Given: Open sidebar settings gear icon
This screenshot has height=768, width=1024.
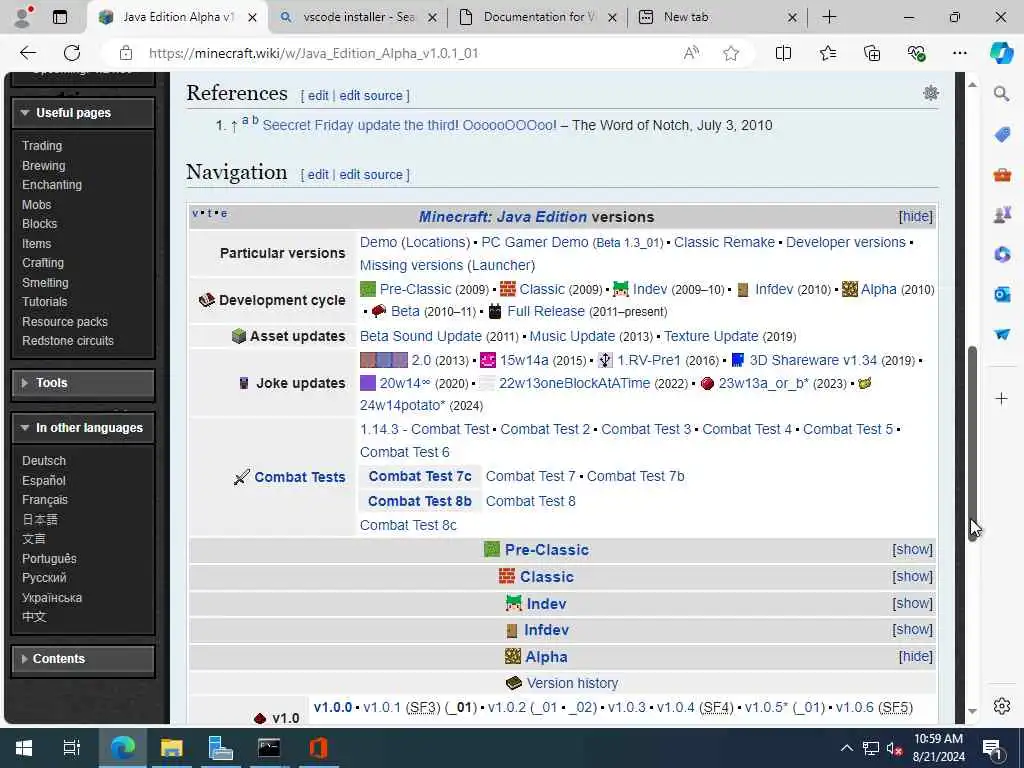Looking at the screenshot, I should 1002,706.
